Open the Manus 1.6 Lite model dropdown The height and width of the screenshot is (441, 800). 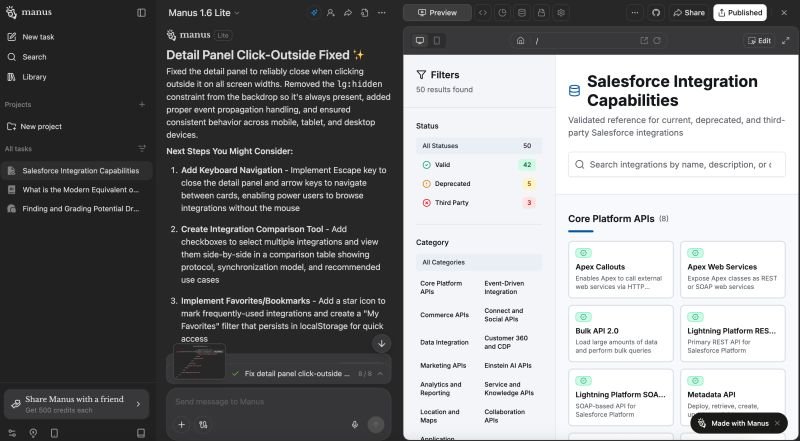coord(204,13)
